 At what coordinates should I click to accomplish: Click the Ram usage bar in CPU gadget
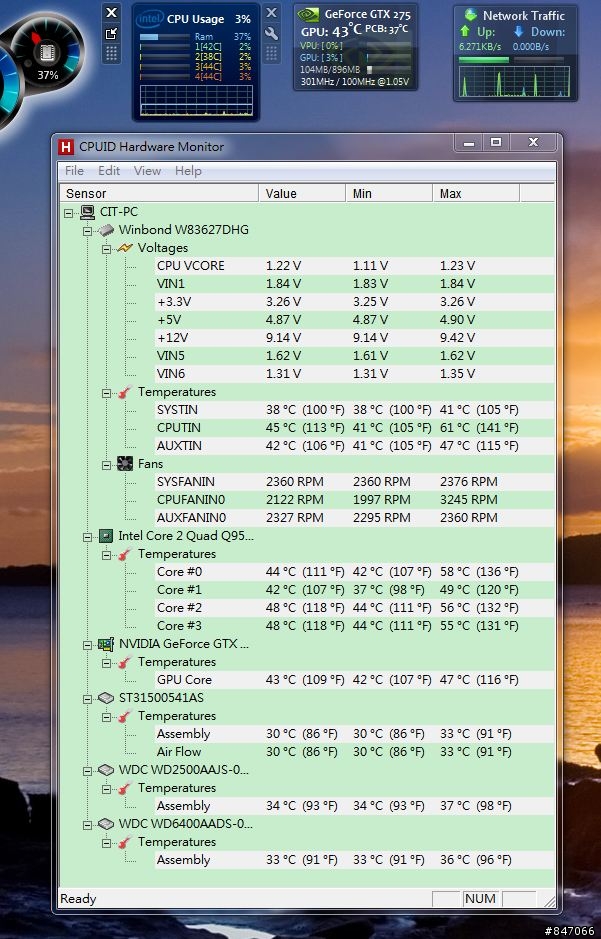tap(165, 37)
